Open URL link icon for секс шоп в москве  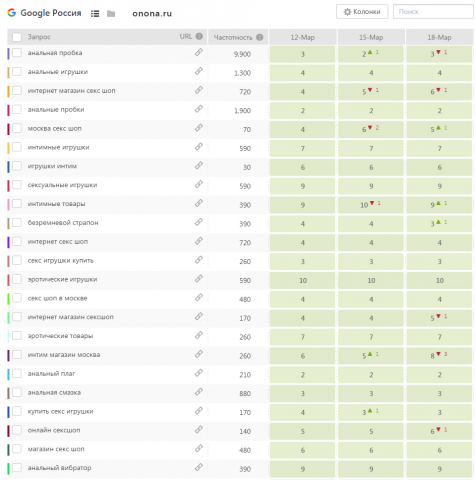[x=199, y=298]
